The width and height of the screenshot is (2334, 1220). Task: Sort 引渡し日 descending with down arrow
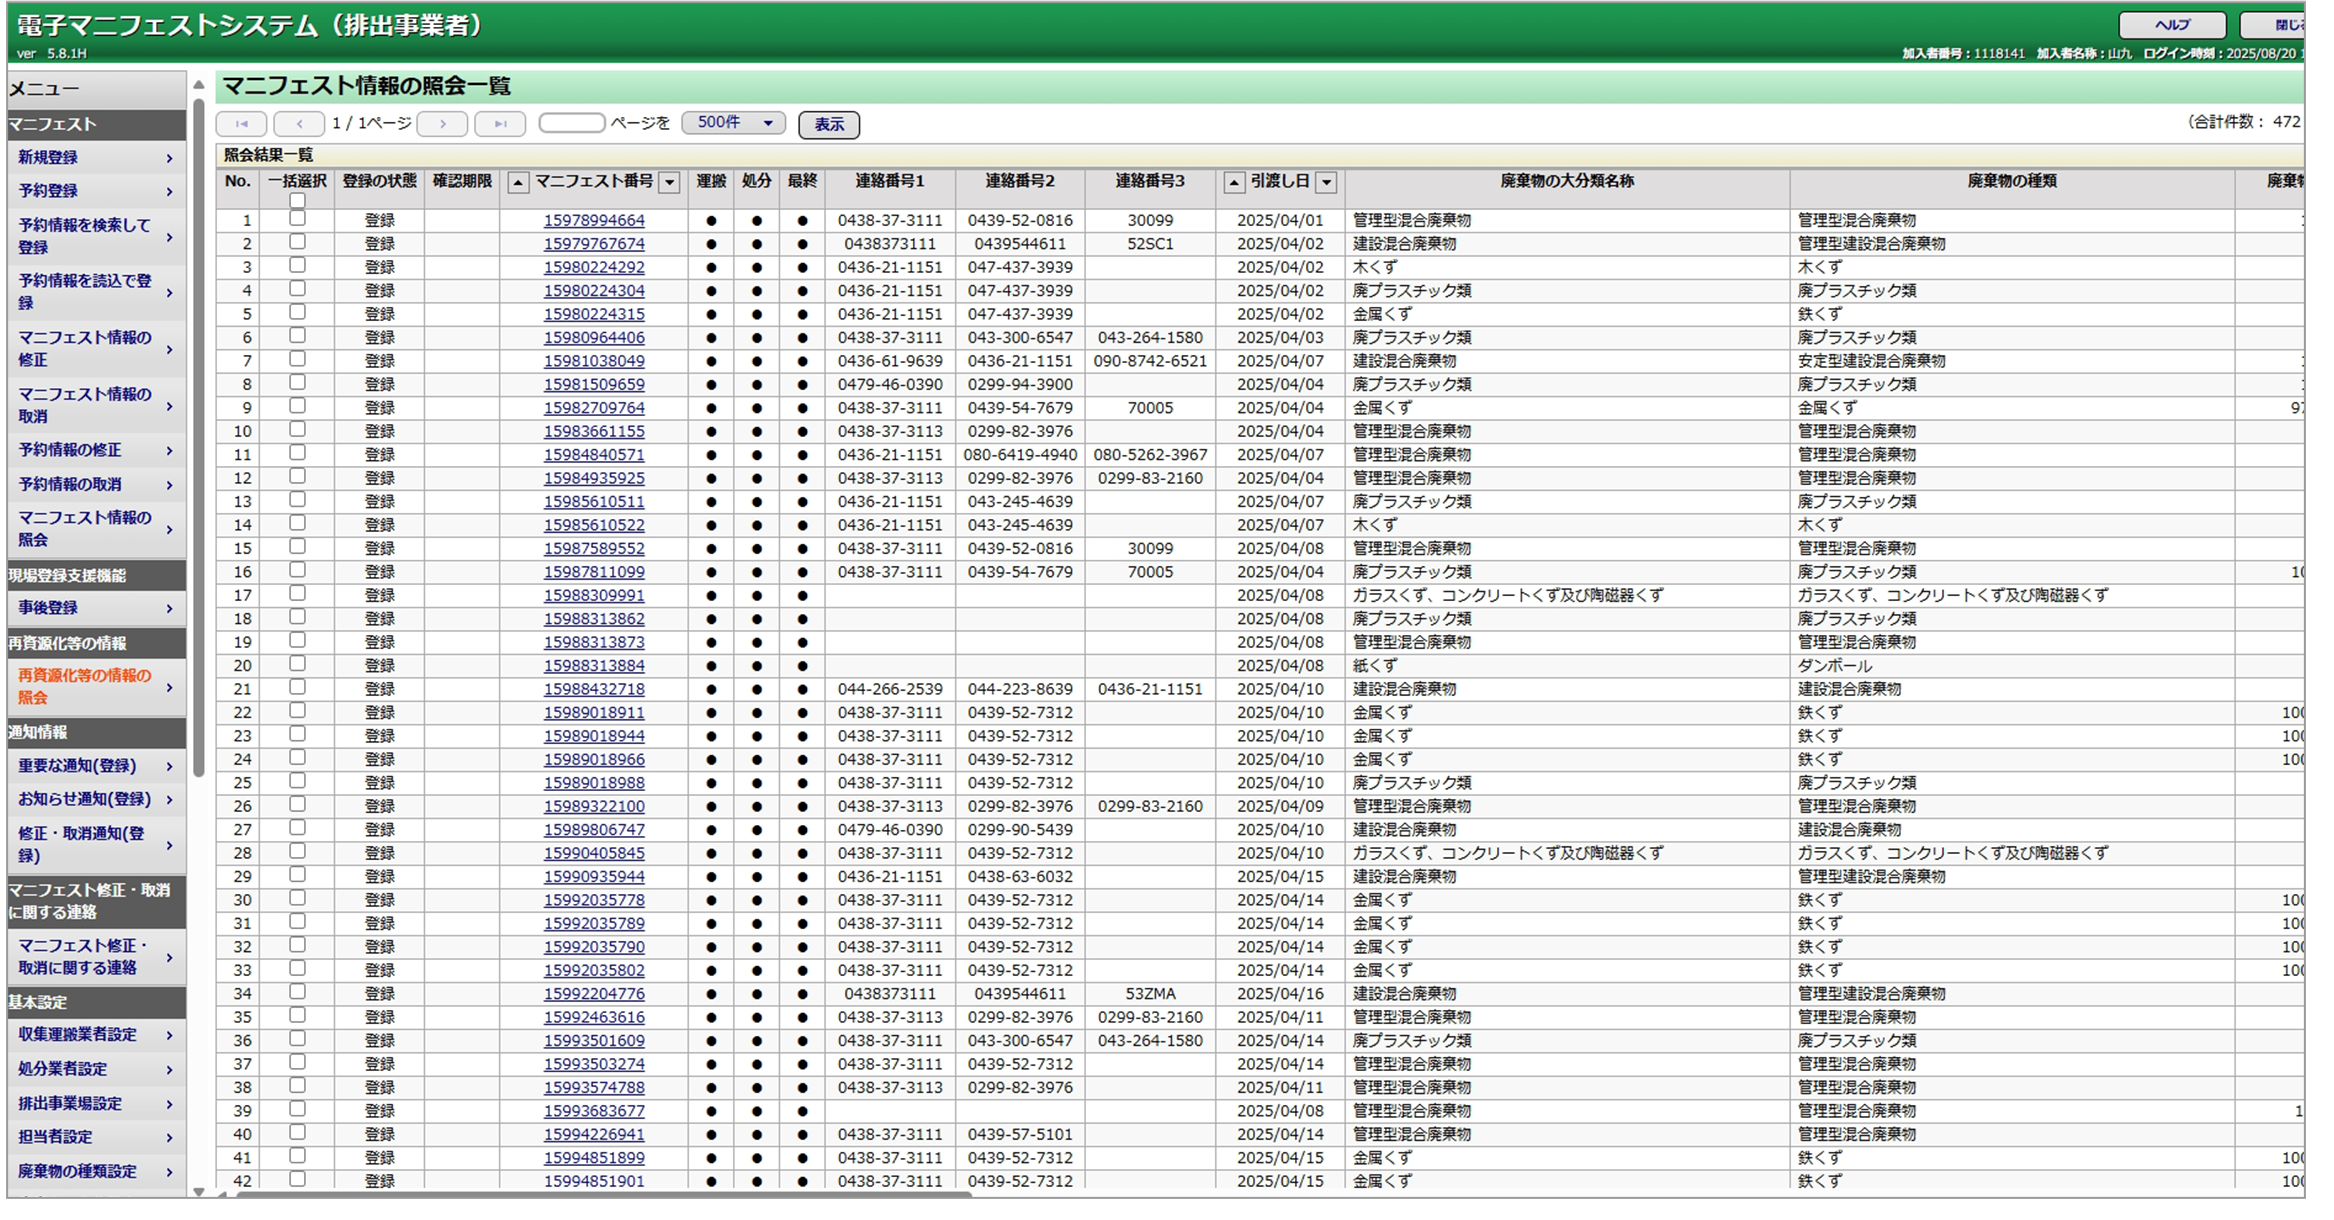(1326, 182)
